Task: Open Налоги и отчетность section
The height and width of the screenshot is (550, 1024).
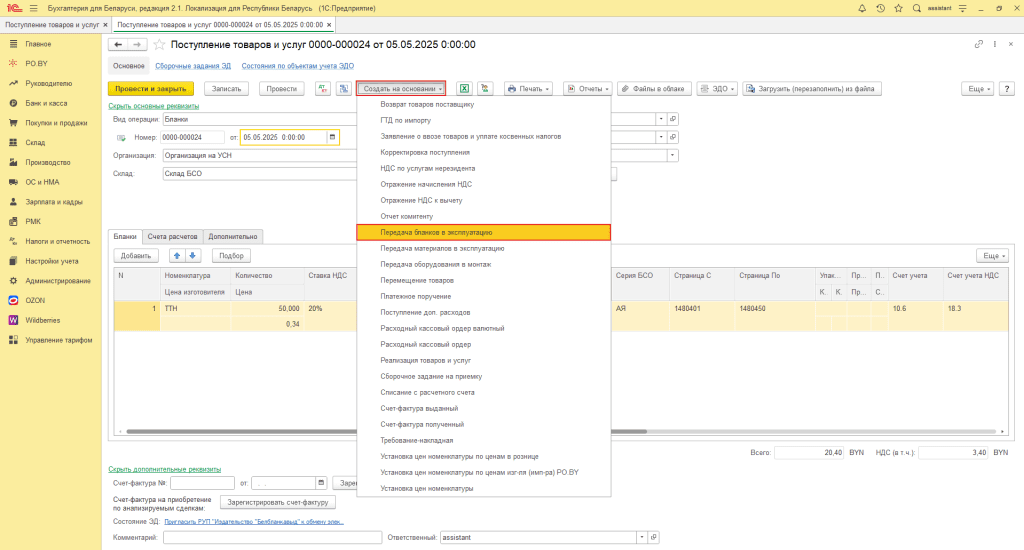Action: (57, 241)
